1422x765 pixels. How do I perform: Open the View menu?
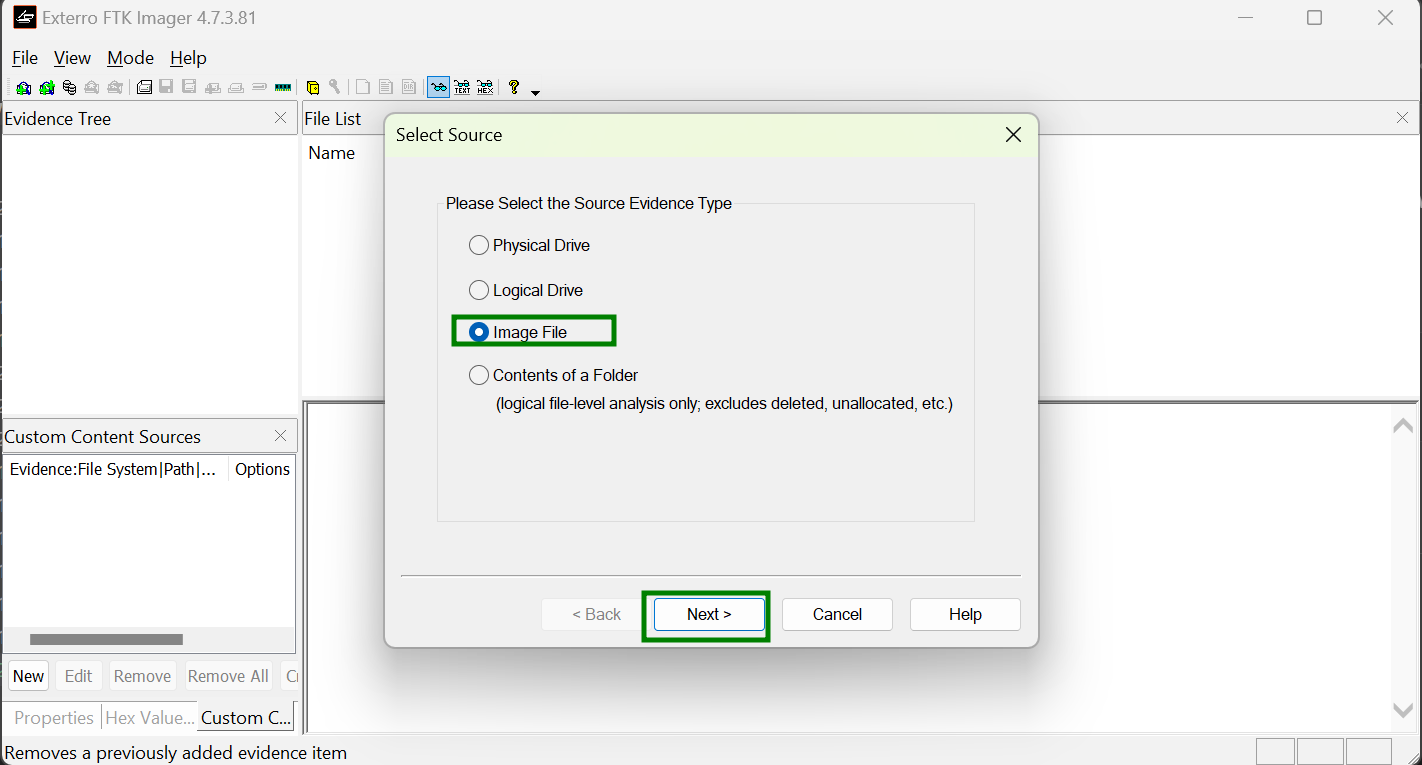click(72, 58)
